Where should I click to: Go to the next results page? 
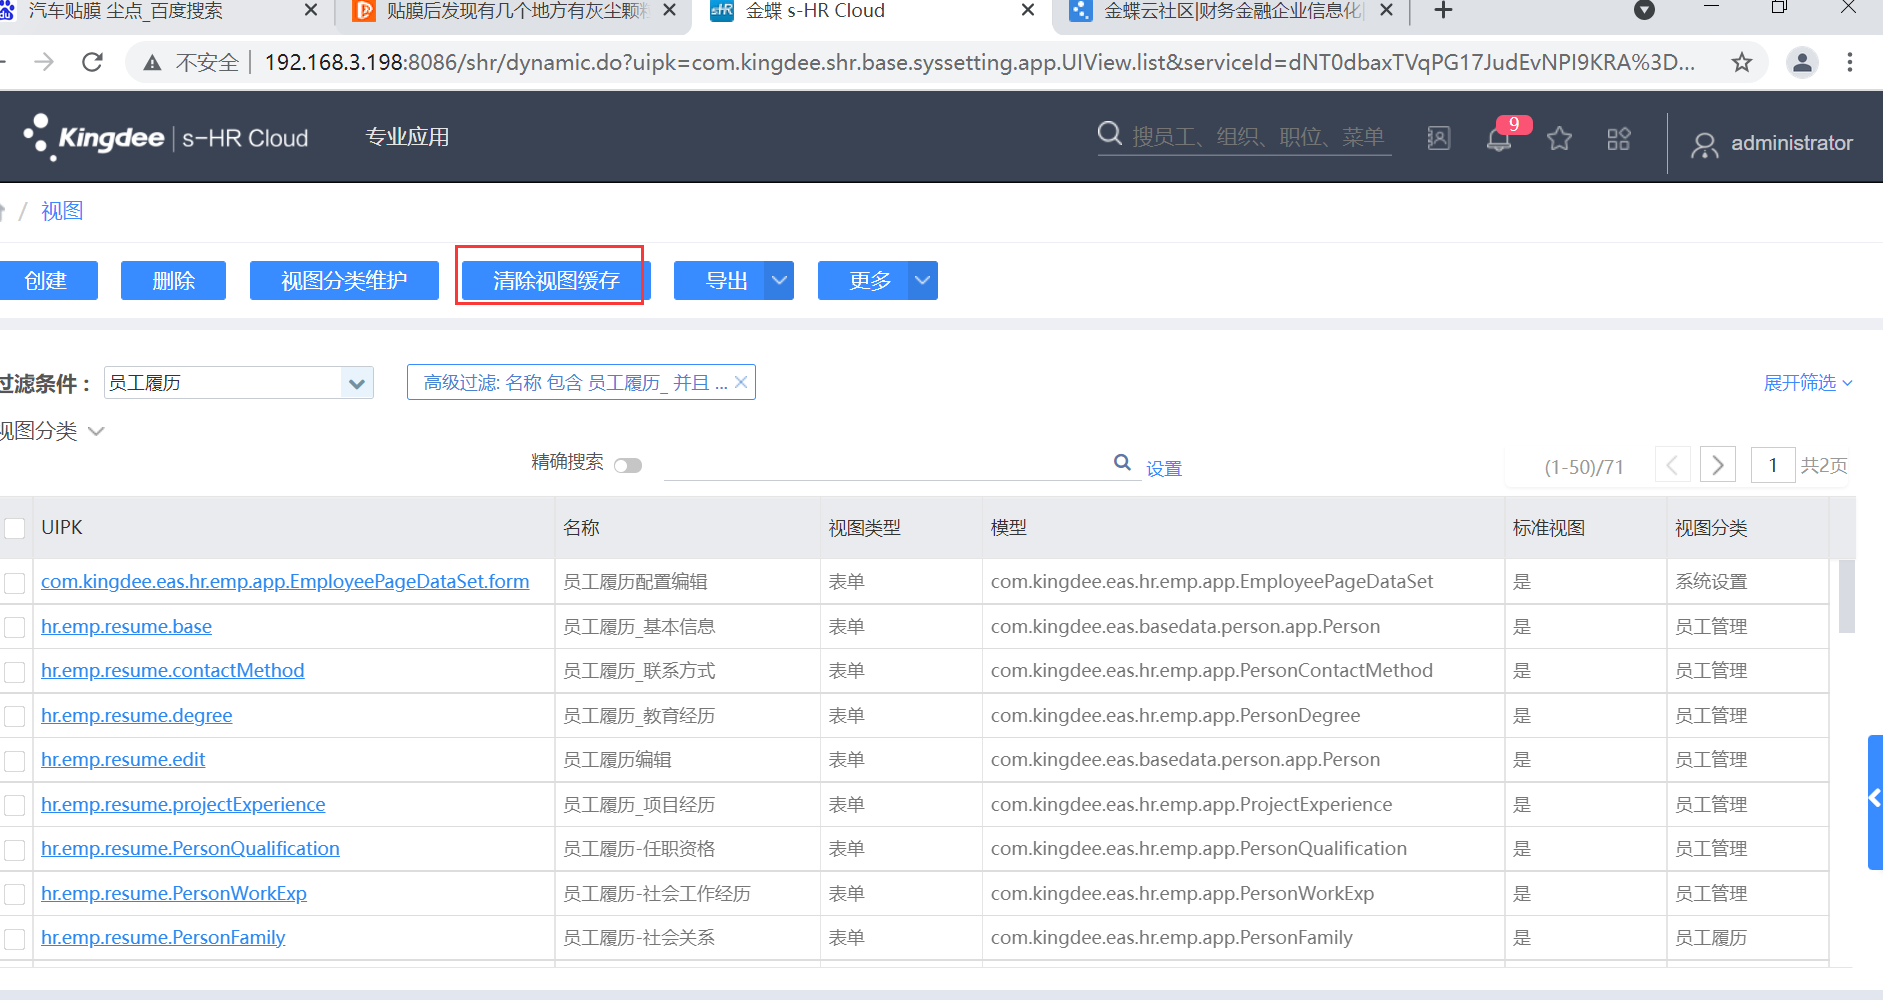pos(1718,465)
